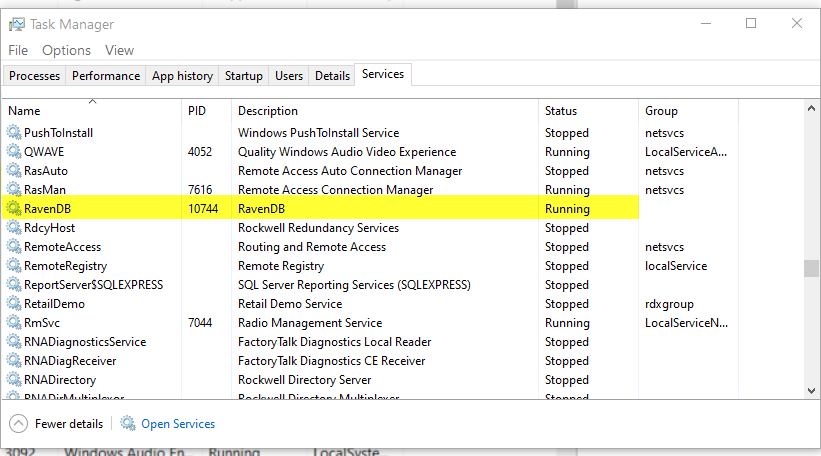
Task: Click the vertical scrollbar thumb
Action: click(x=811, y=269)
